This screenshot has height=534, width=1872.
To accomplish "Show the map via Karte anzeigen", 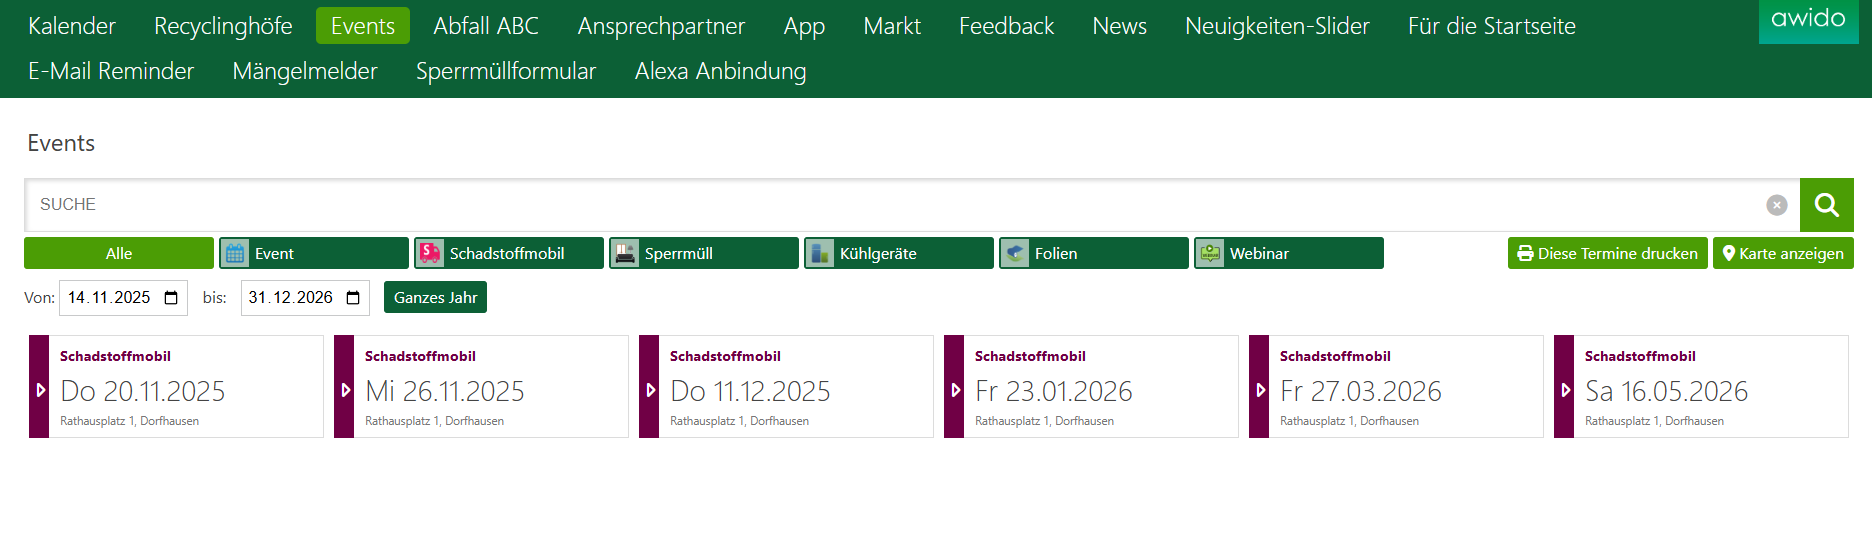I will click(1782, 254).
